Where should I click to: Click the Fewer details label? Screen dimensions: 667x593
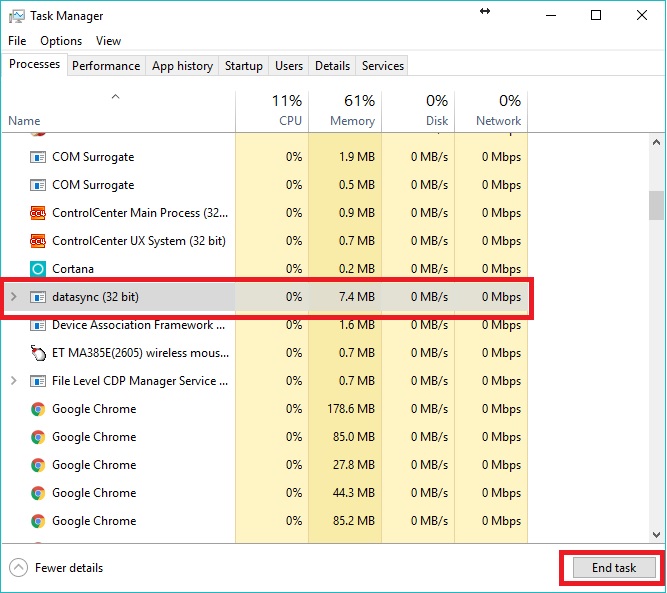(69, 568)
